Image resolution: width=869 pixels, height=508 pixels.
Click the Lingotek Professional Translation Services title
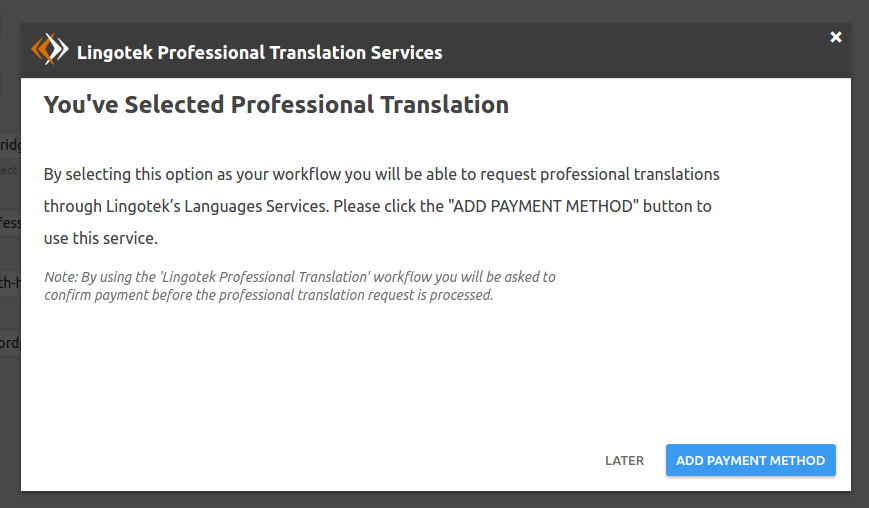(x=259, y=52)
